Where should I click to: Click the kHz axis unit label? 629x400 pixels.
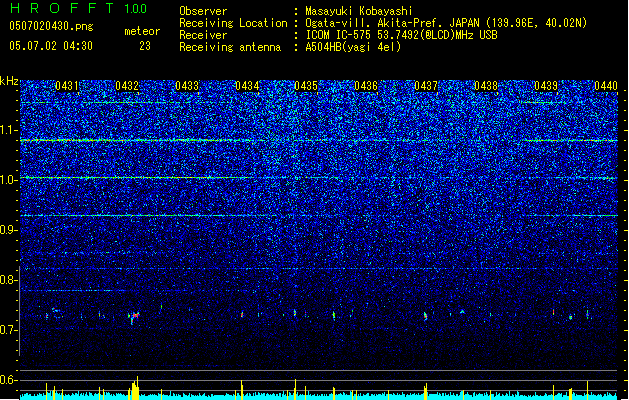tap(9, 81)
